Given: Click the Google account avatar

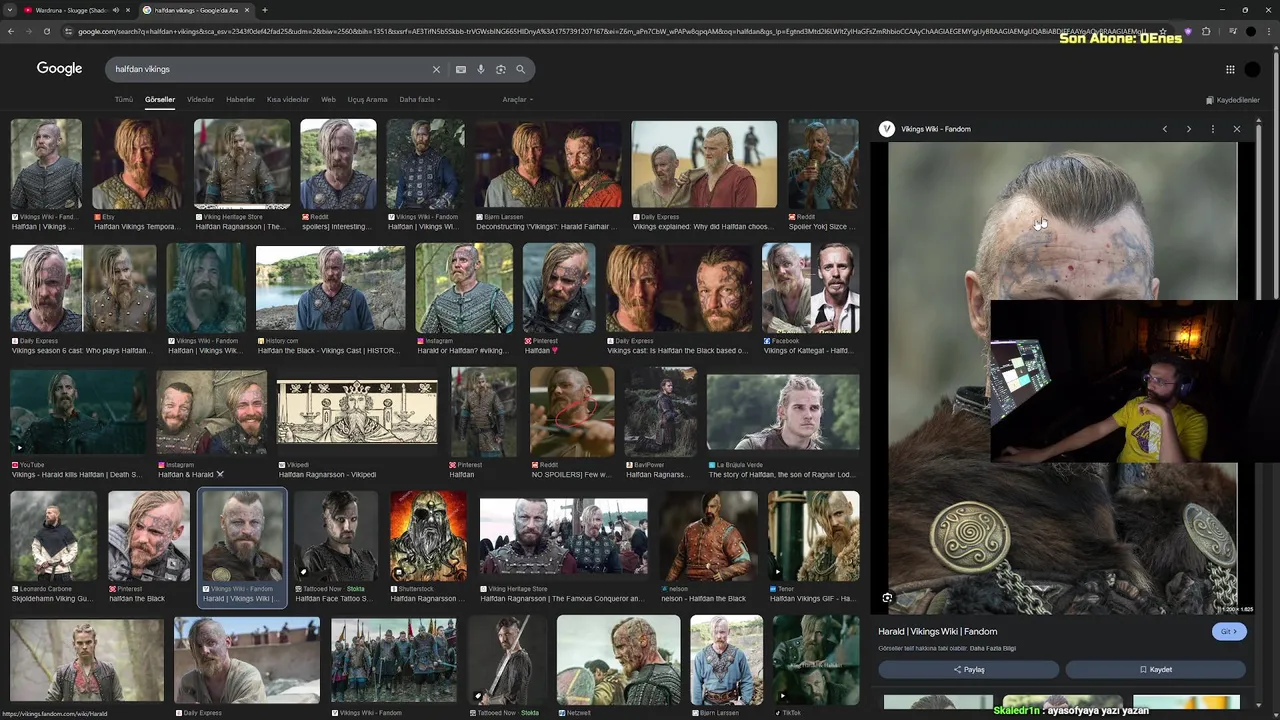Looking at the screenshot, I should coord(1253,69).
